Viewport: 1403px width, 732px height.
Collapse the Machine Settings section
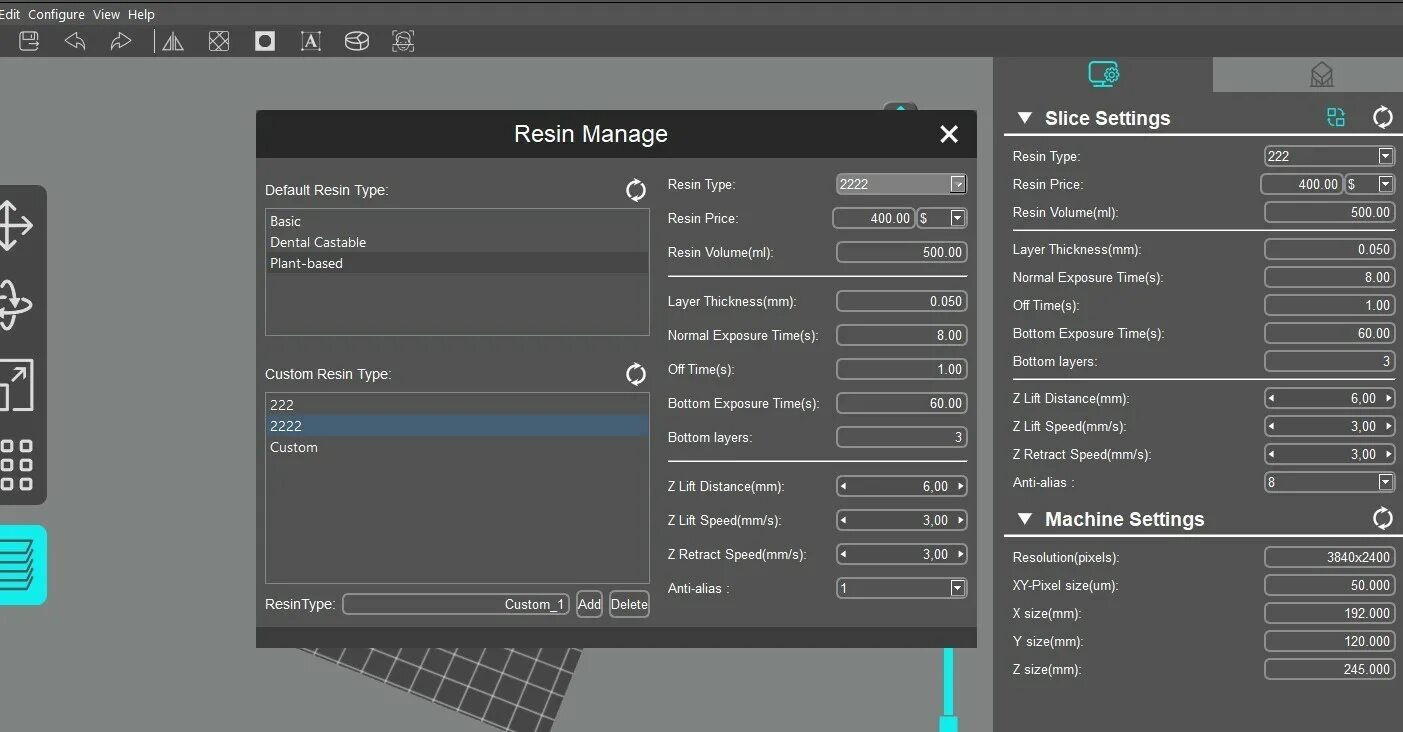(1024, 519)
